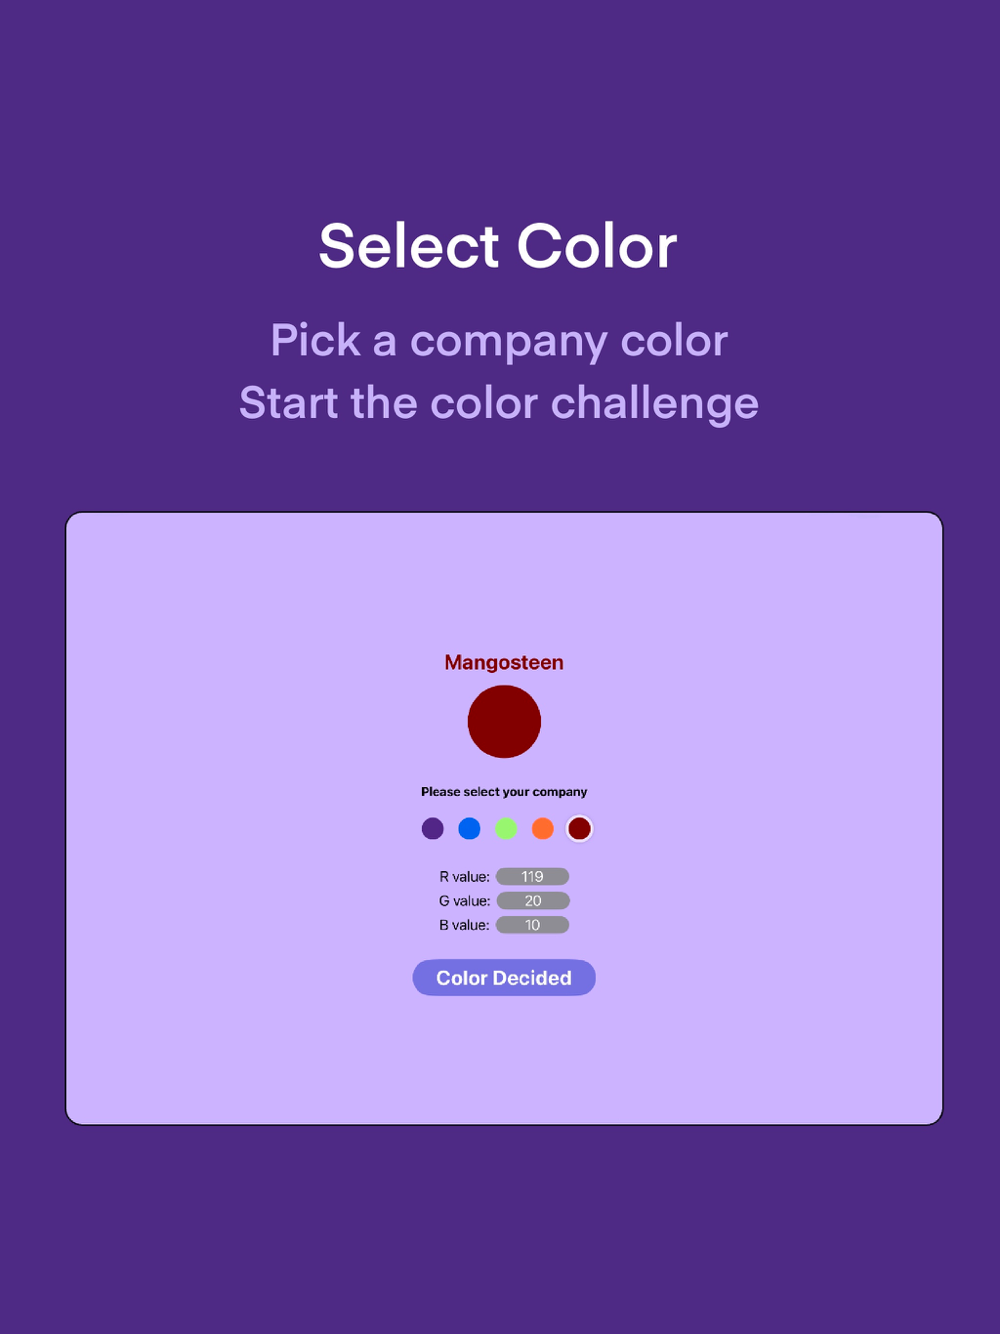Click the Select Color heading
Screen dimensions: 1000x1334
coord(498,246)
